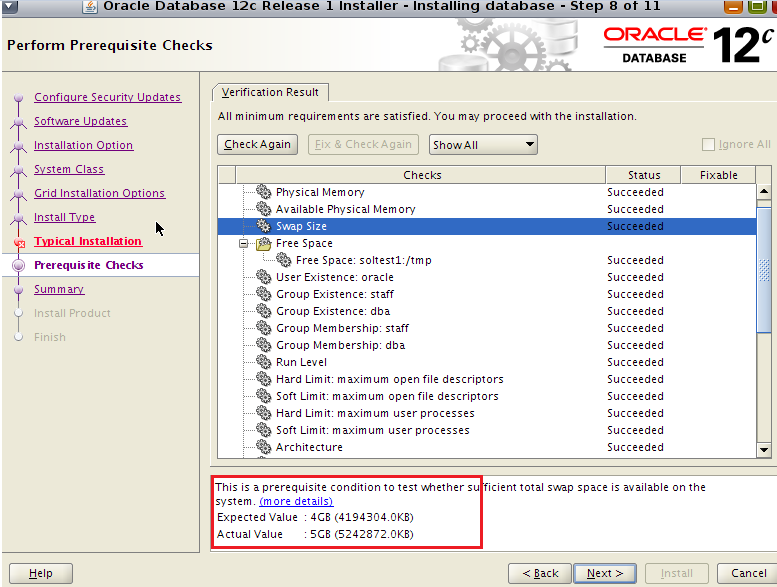Open Grid Installation Options step
777x587 pixels.
99,193
